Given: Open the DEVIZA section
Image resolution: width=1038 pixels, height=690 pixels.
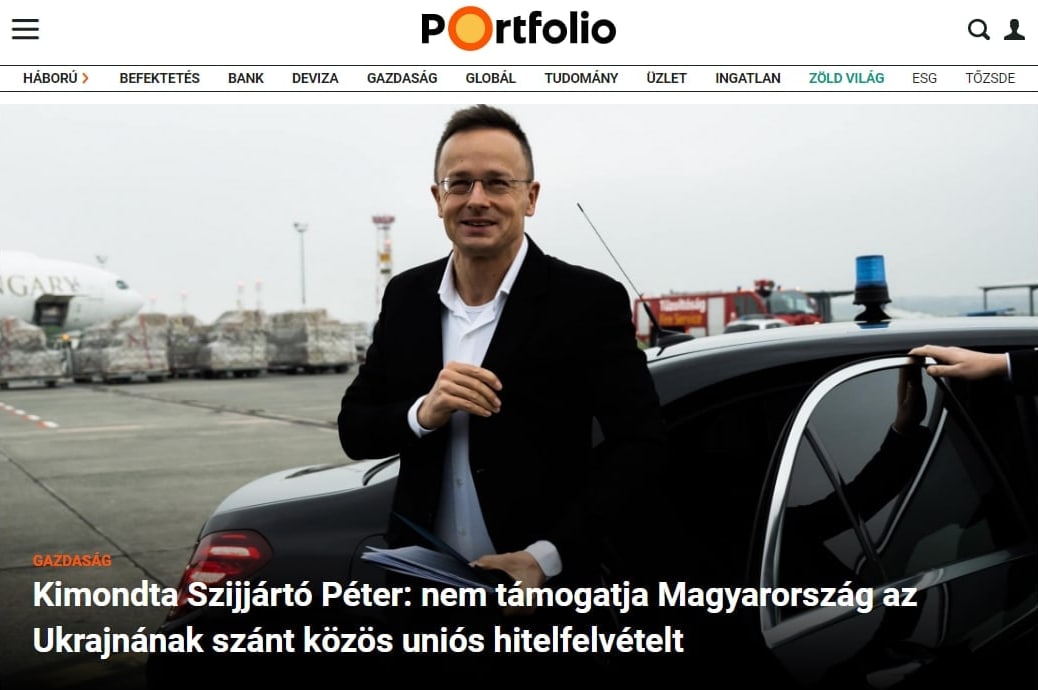Looking at the screenshot, I should (x=315, y=78).
